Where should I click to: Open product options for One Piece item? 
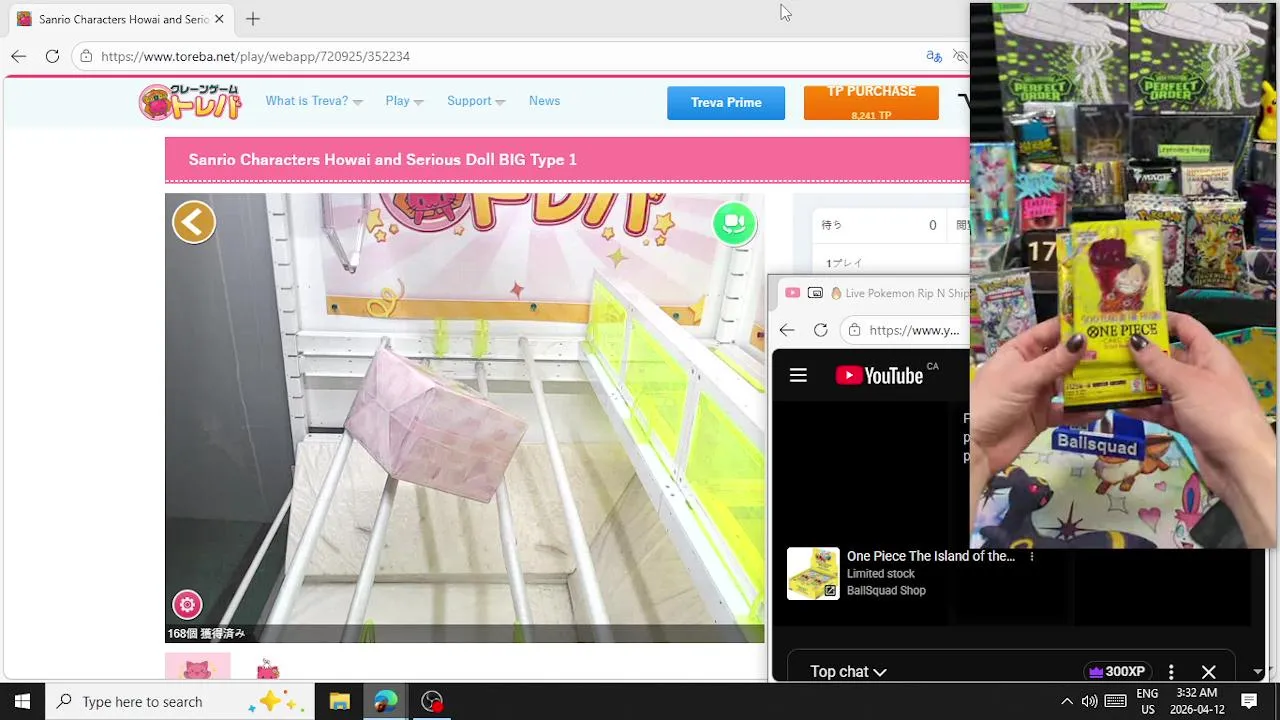[x=1032, y=557]
